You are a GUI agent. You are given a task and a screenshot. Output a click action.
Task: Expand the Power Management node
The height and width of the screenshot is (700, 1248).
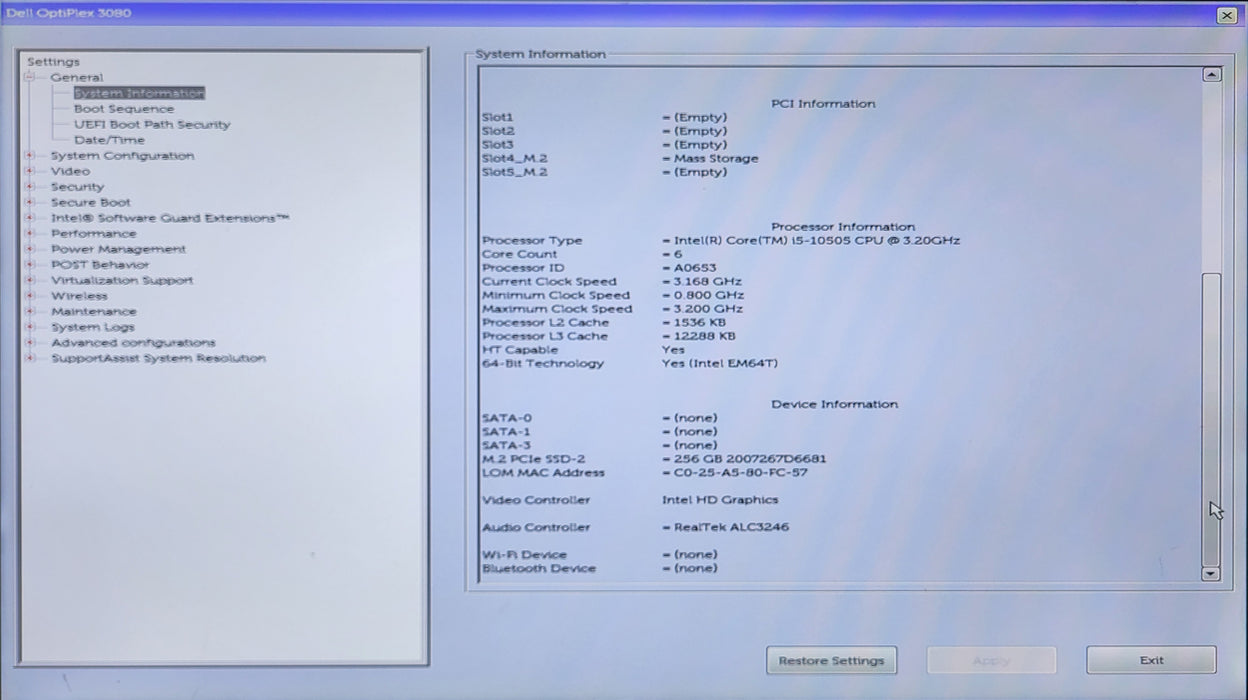(x=30, y=249)
